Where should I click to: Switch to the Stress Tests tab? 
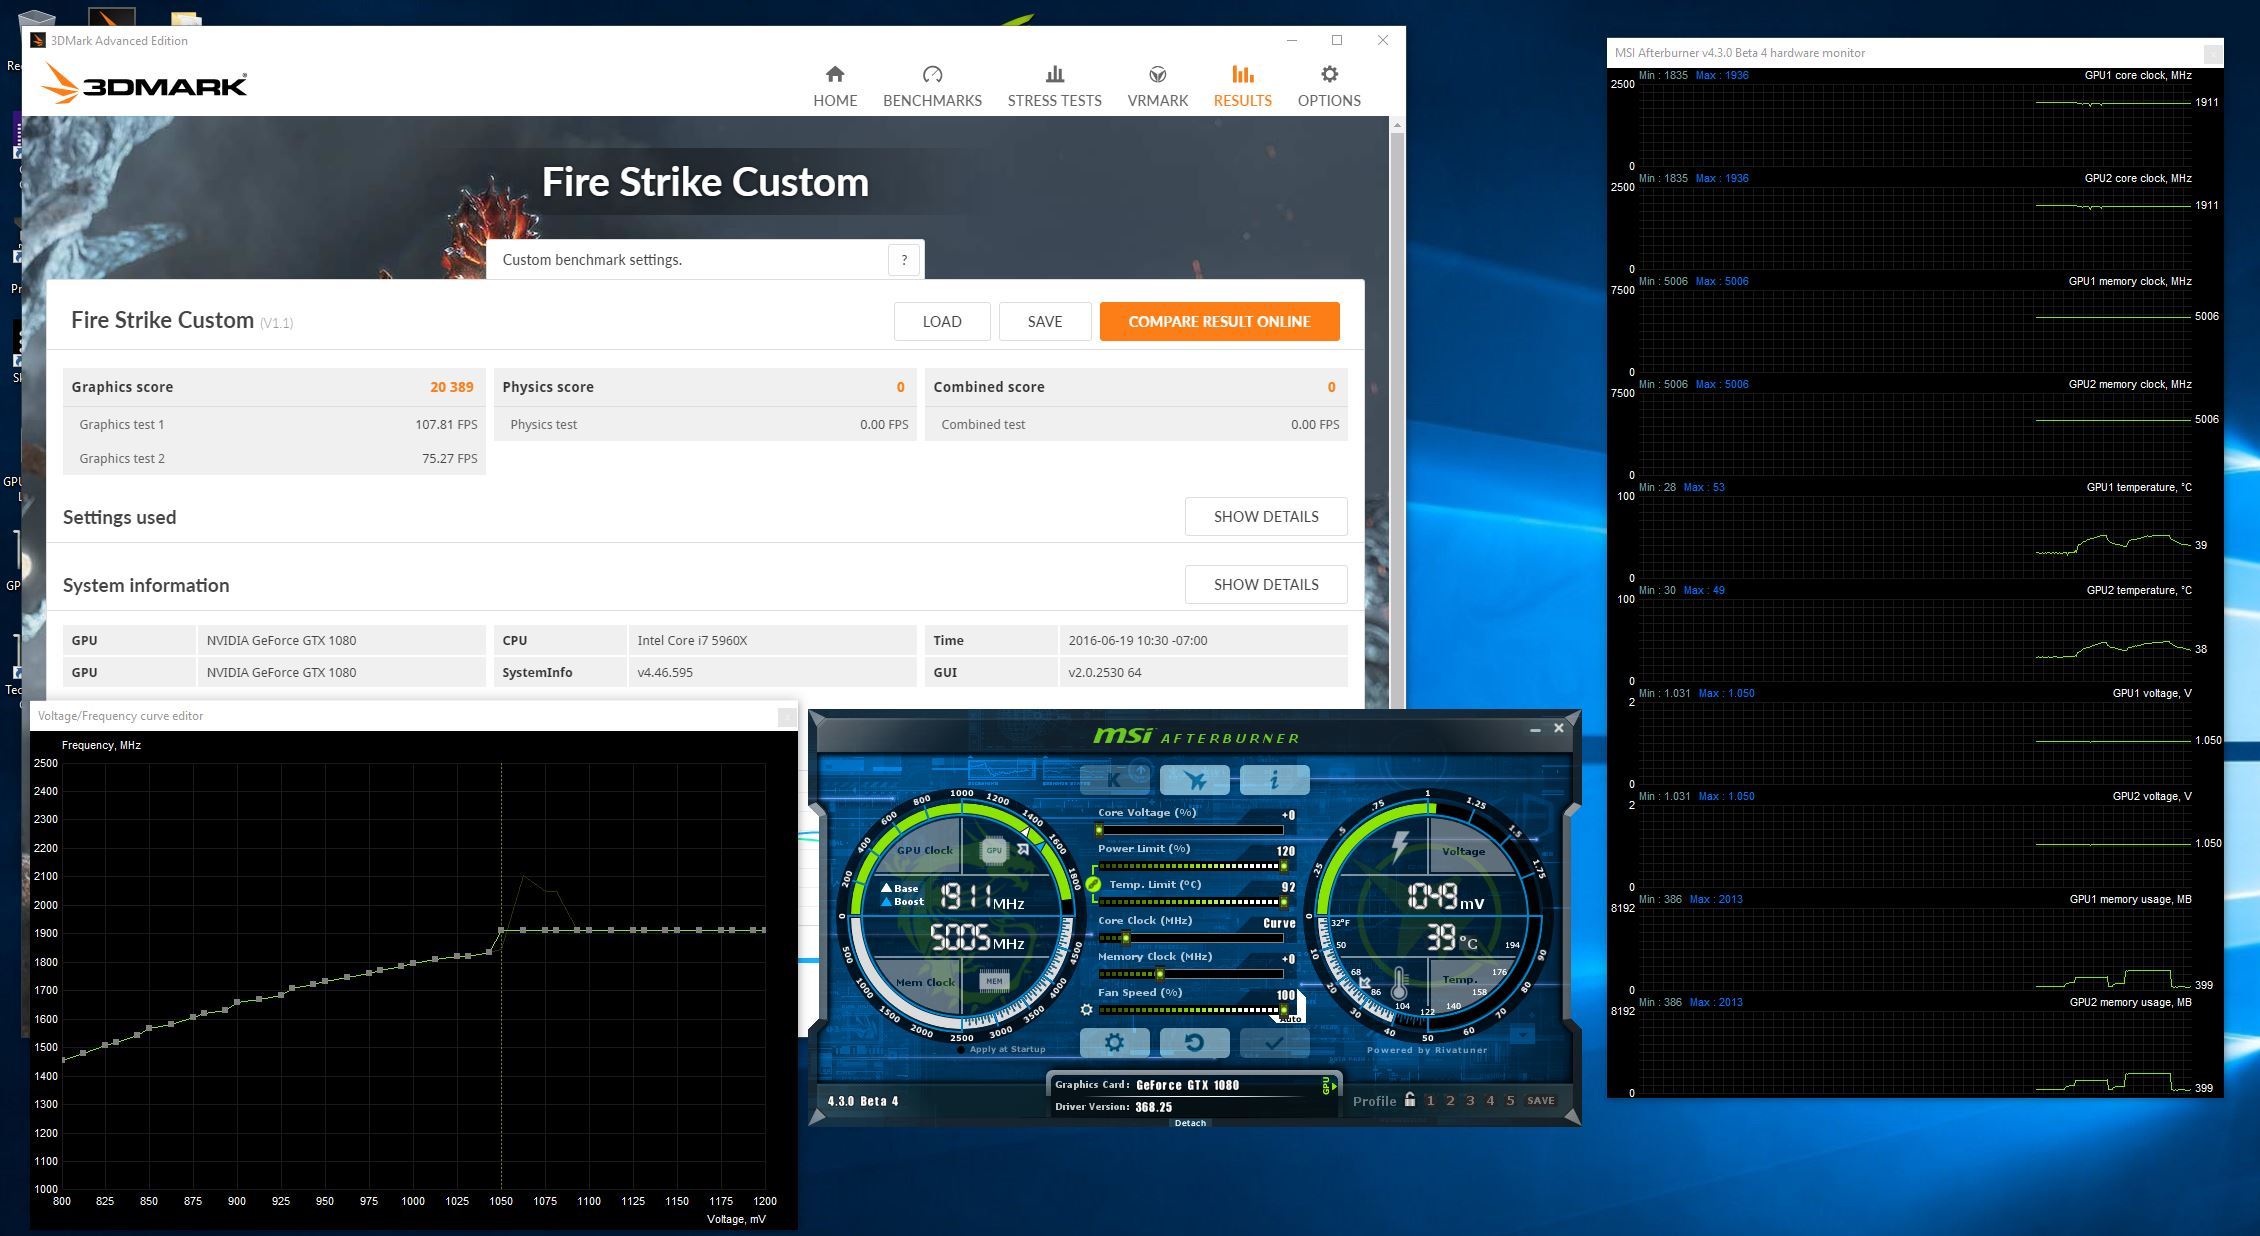point(1054,86)
